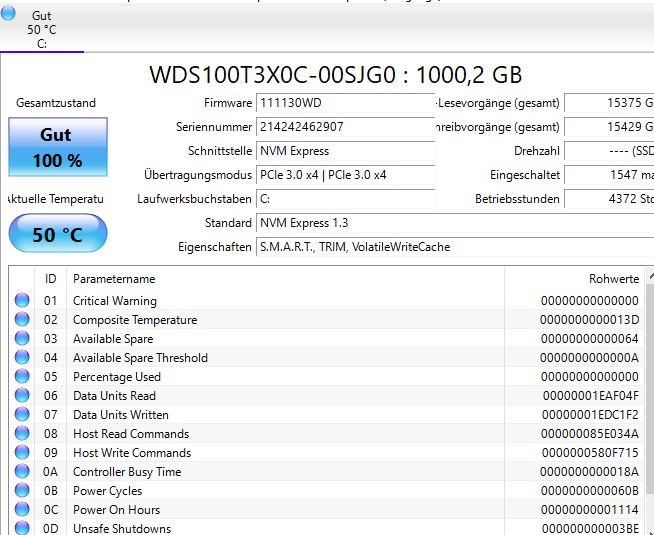Click raw value 000000000018A
This screenshot has height=535, width=654.
(589, 472)
